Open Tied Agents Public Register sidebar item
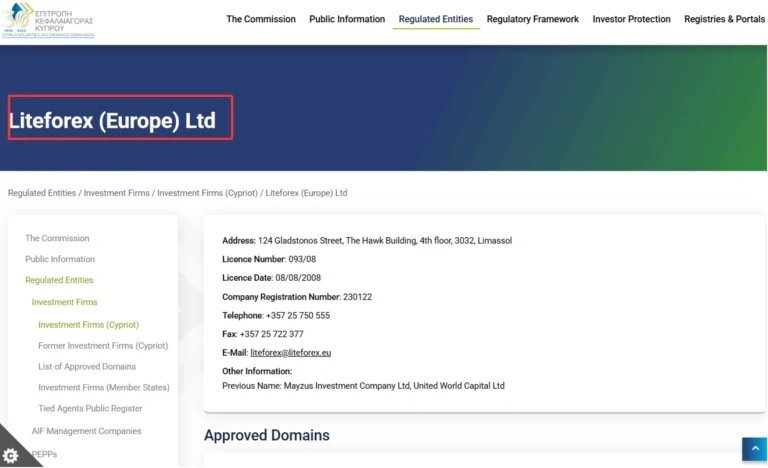Image resolution: width=768 pixels, height=468 pixels. point(90,409)
